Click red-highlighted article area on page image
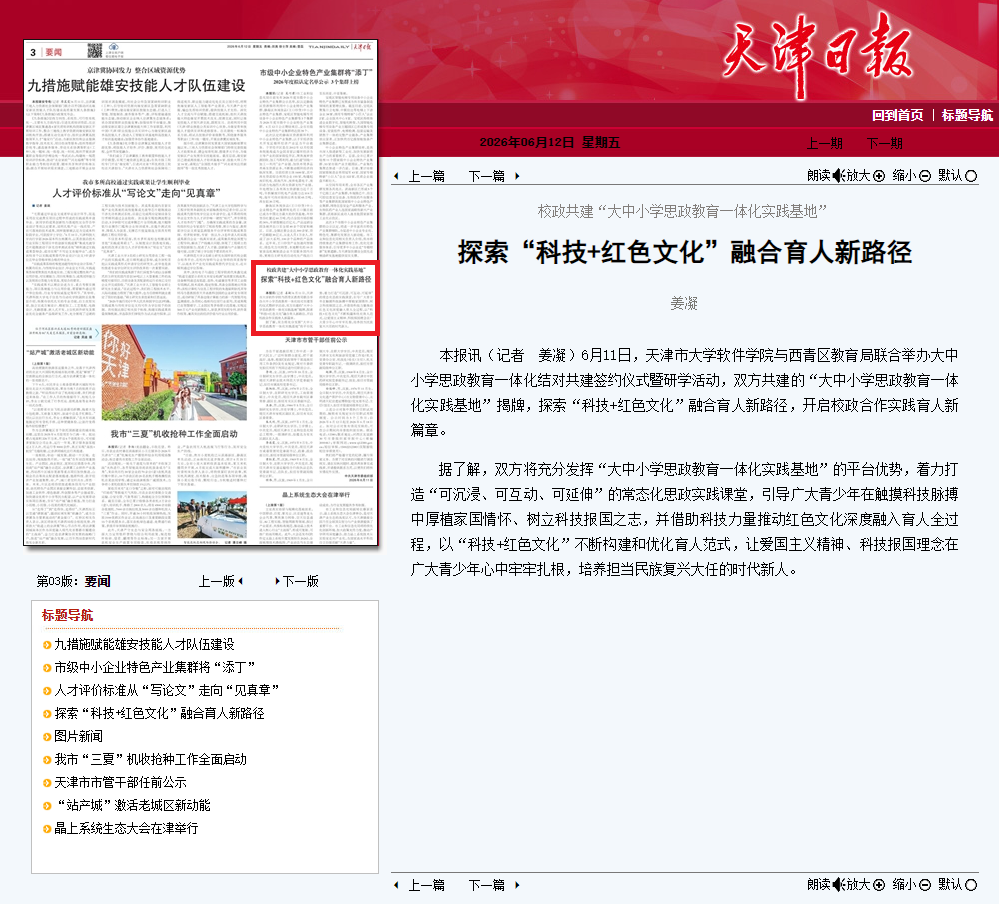 pos(315,297)
